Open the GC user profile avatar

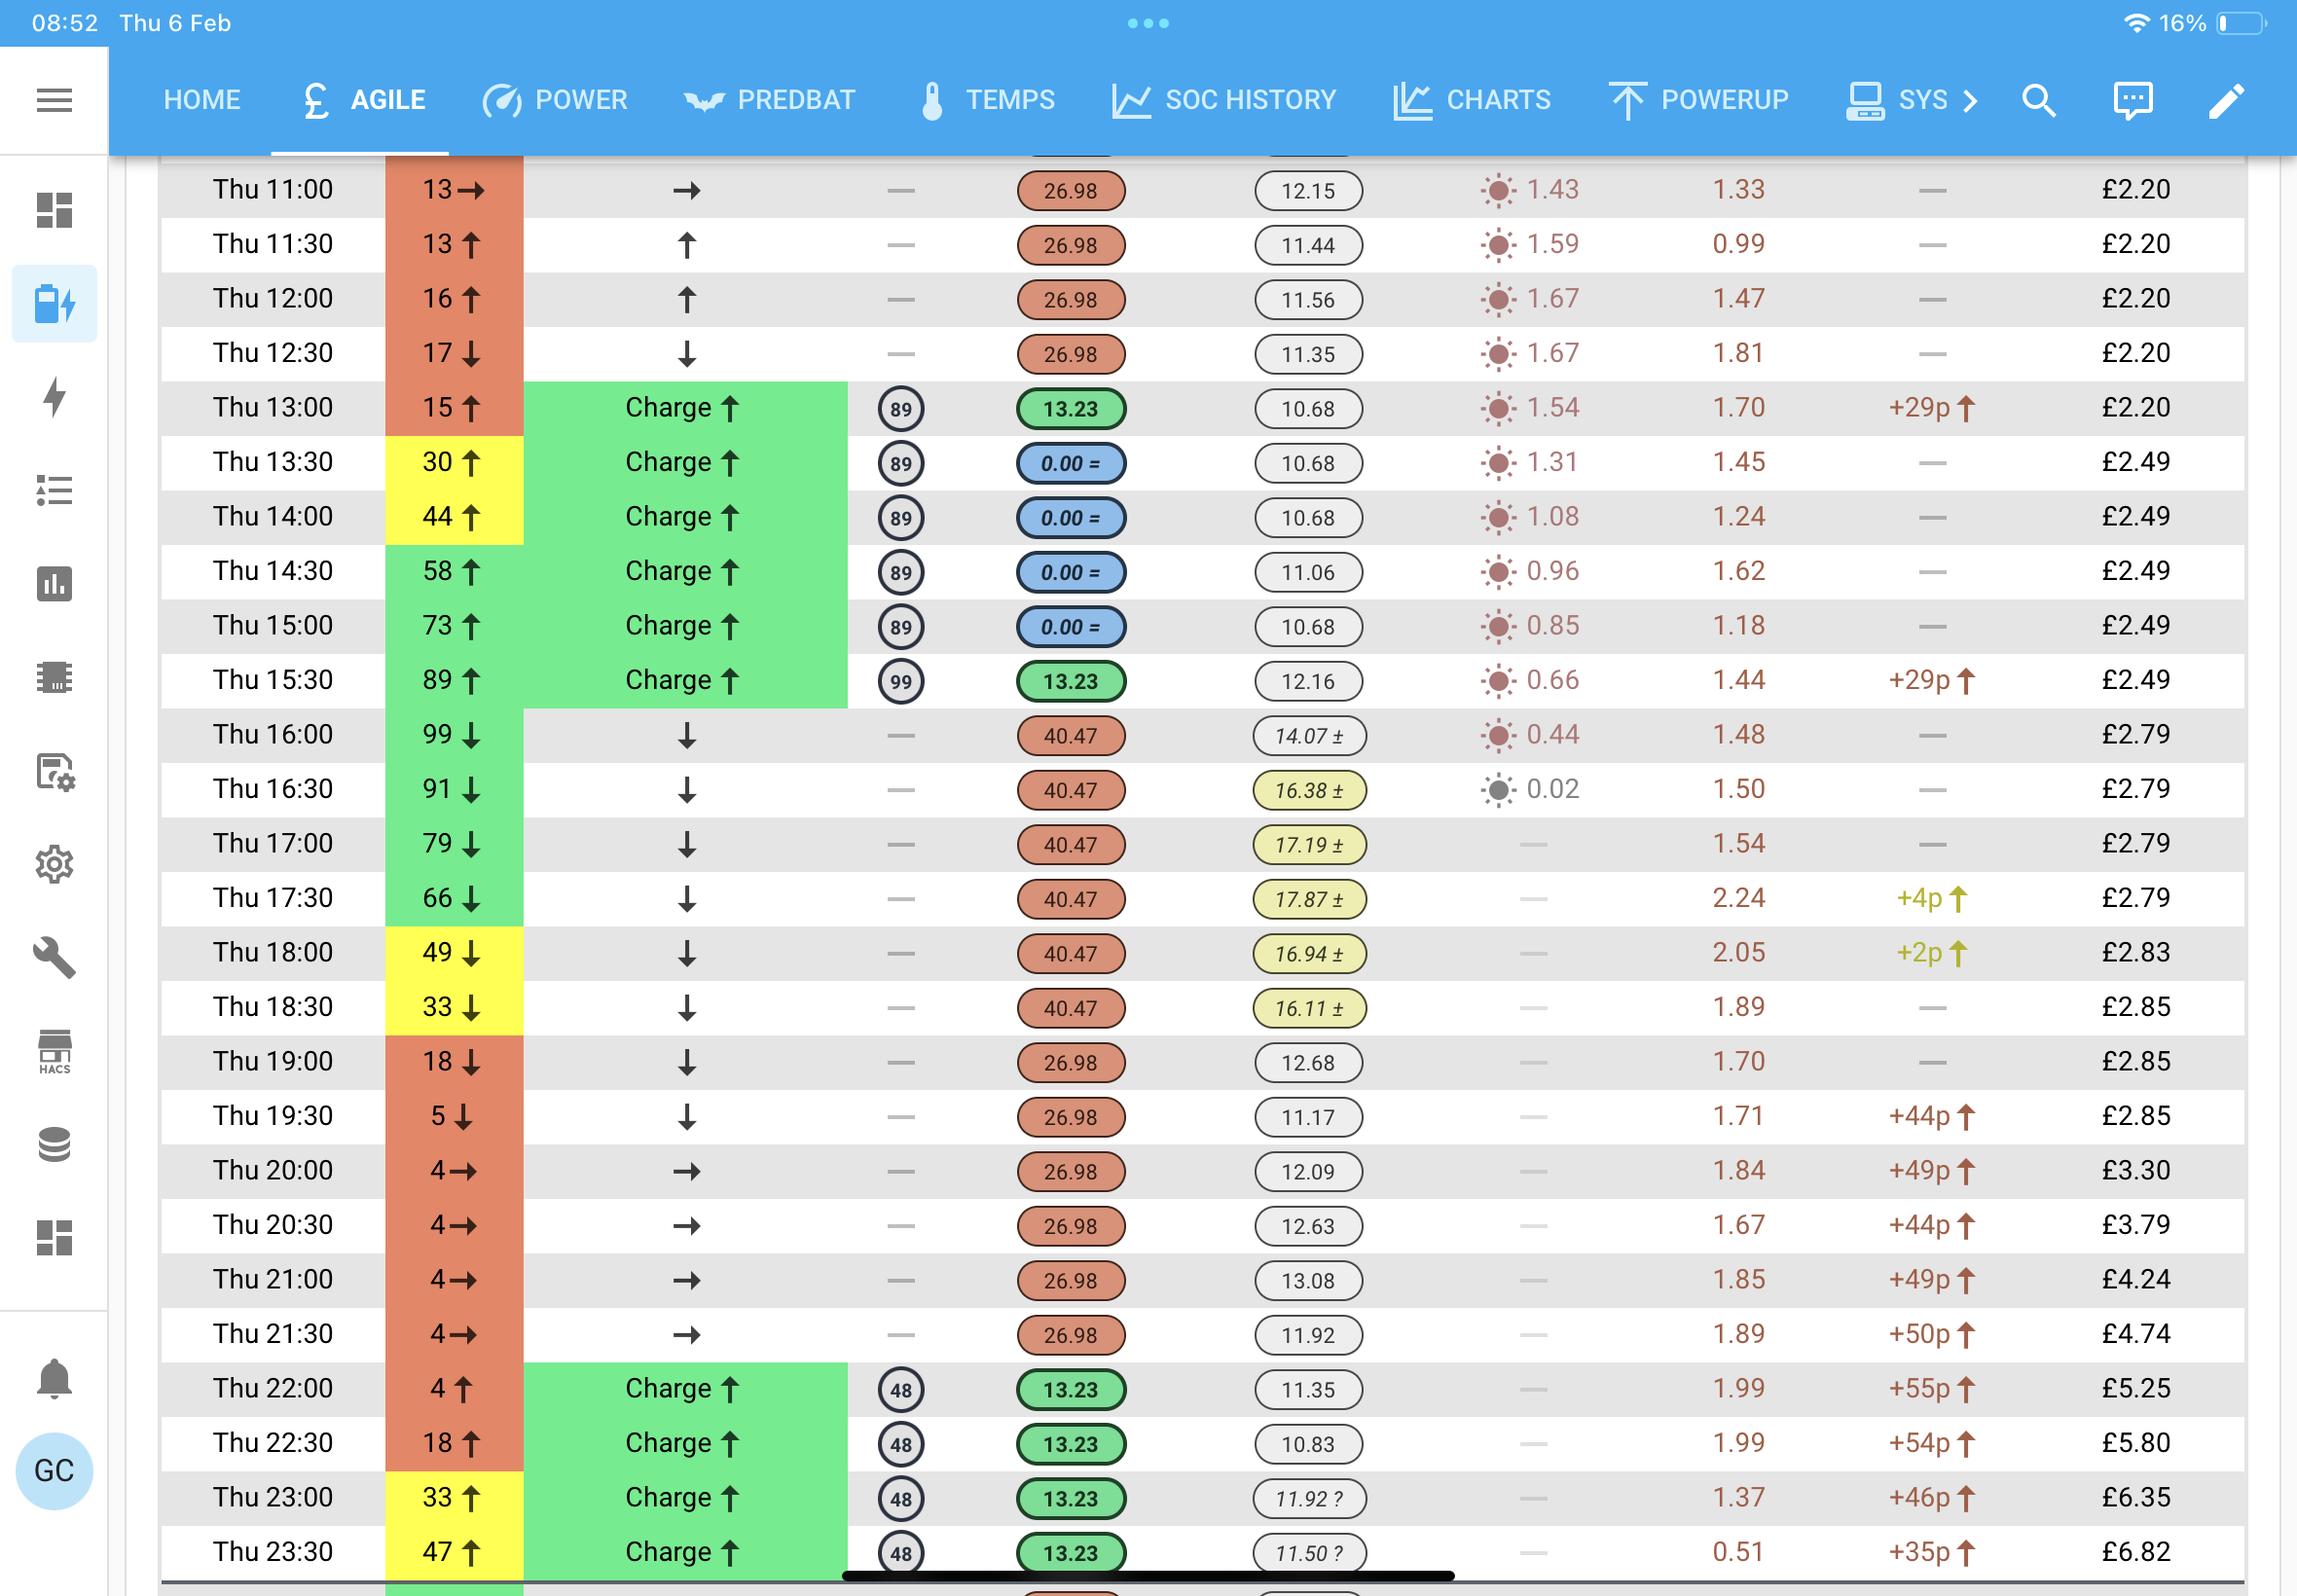(54, 1470)
